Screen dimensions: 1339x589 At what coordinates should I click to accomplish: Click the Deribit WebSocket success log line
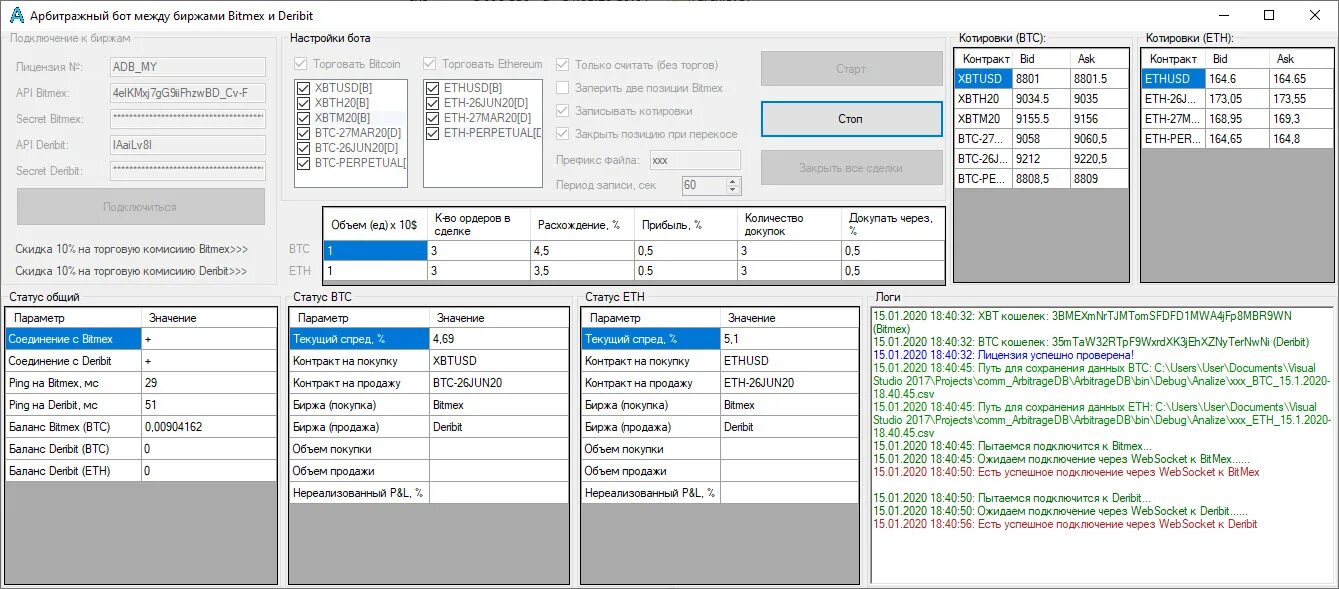point(1065,524)
